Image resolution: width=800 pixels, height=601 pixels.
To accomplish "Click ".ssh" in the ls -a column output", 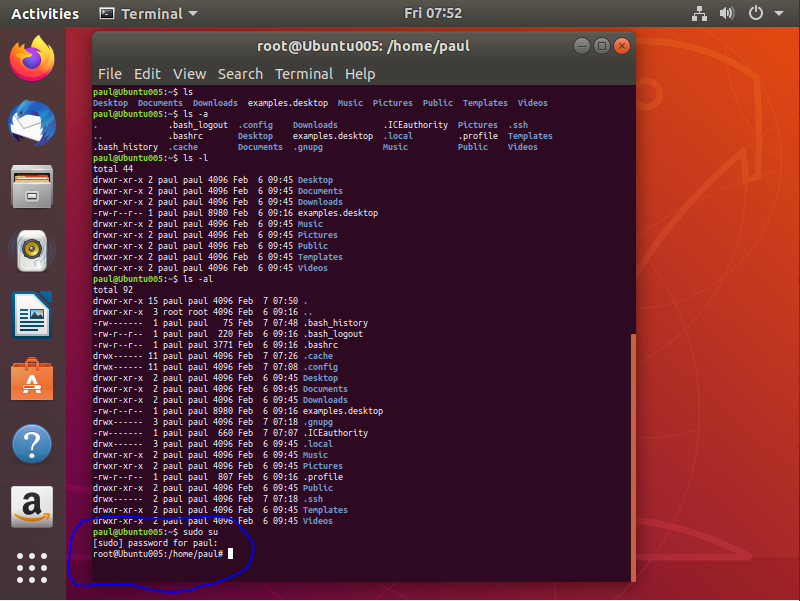I will tap(518, 125).
